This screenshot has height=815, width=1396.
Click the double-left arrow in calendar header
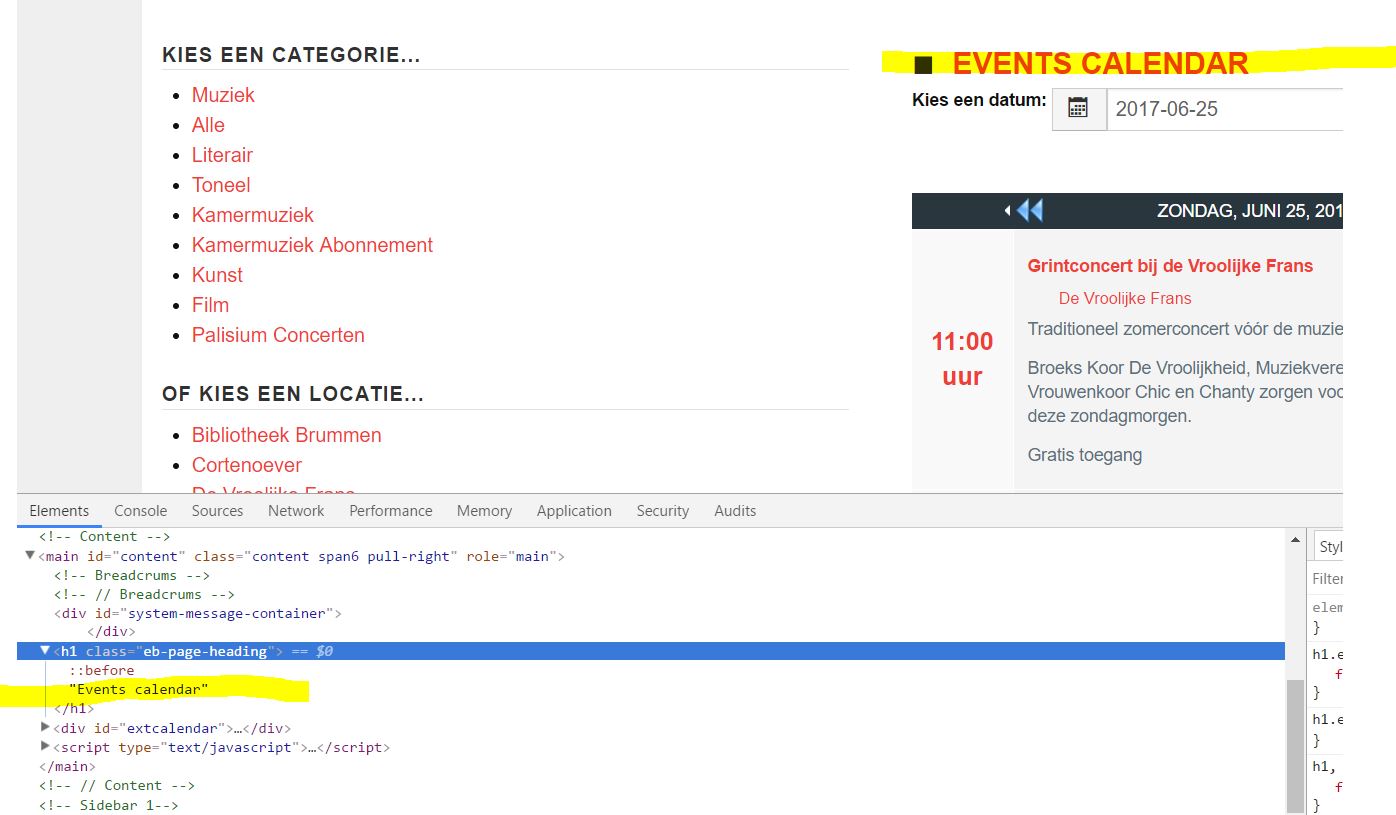tap(1031, 211)
